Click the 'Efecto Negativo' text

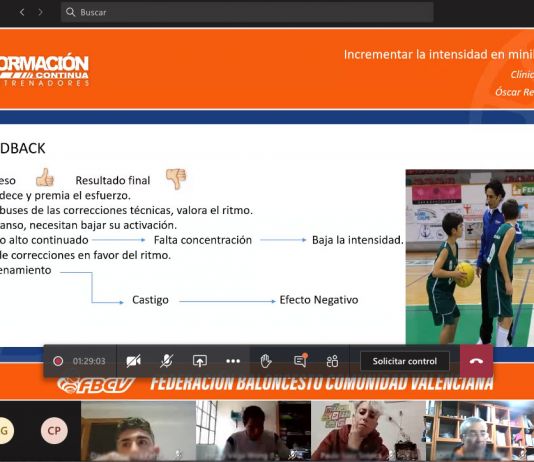319,300
